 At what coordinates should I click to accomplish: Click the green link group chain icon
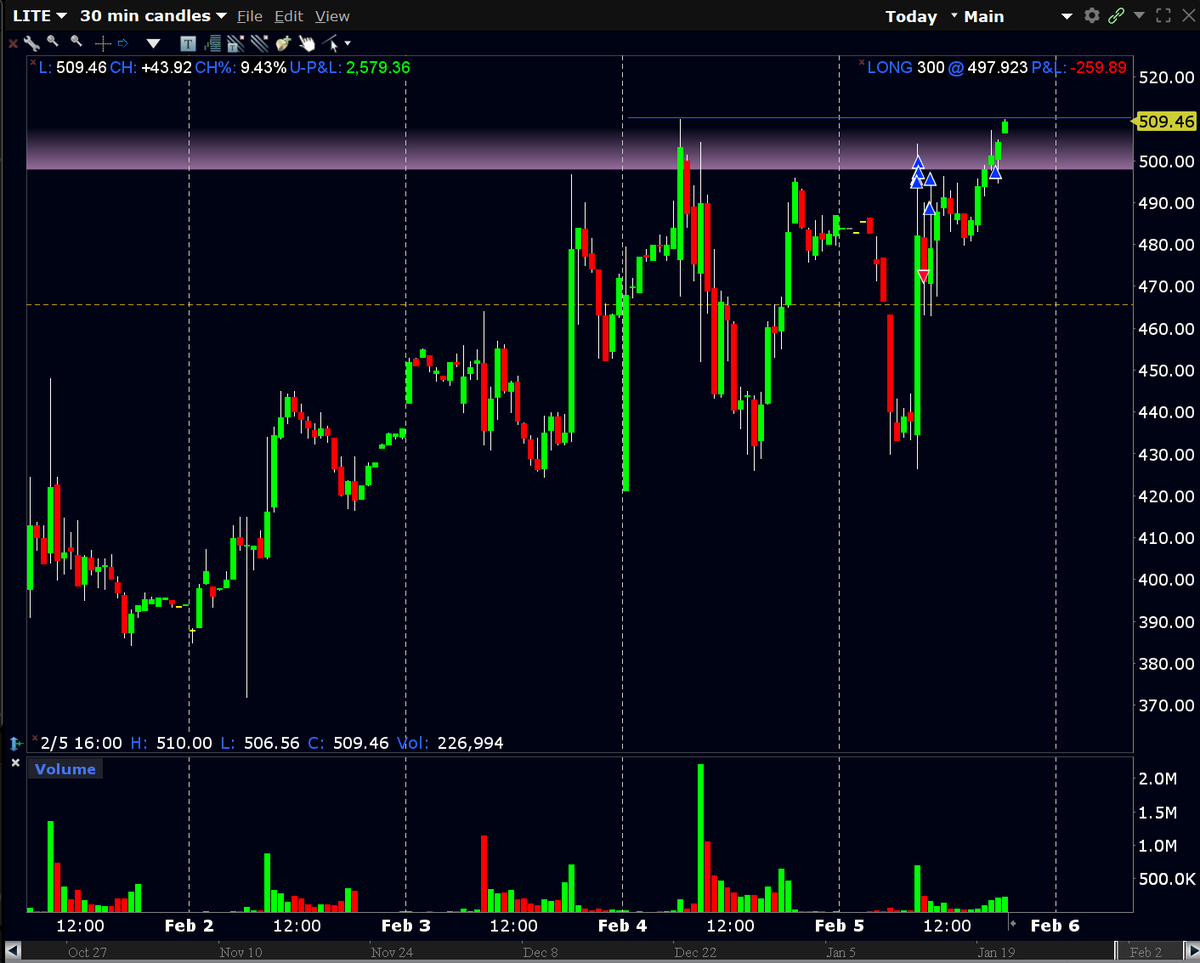(1117, 16)
